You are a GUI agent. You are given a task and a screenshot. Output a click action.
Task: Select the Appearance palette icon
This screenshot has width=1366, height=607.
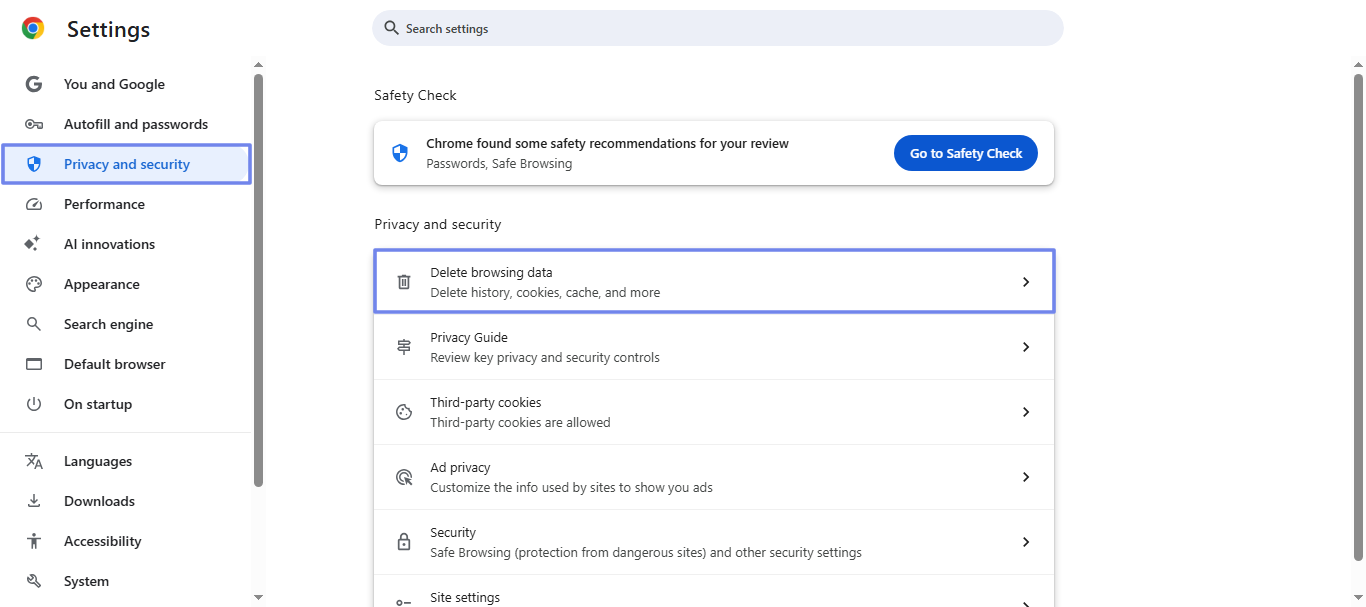point(34,283)
